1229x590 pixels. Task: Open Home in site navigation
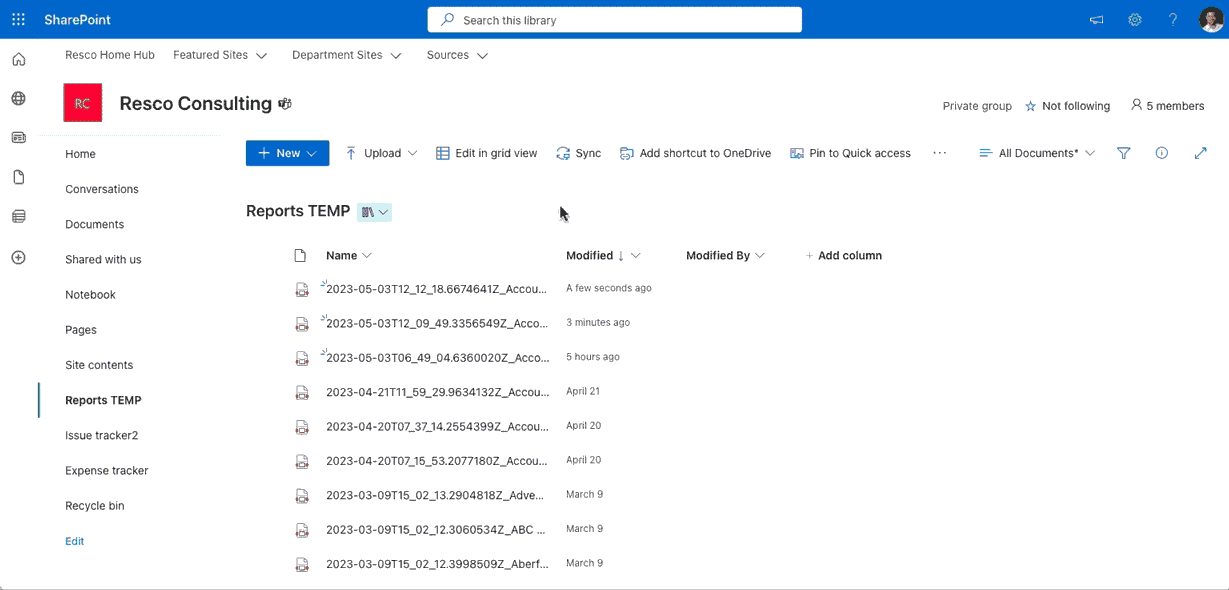click(x=80, y=154)
